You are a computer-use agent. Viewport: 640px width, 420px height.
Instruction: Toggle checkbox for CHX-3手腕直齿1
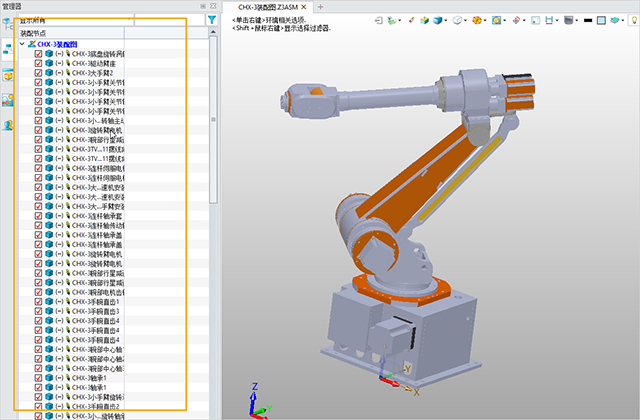coord(39,302)
